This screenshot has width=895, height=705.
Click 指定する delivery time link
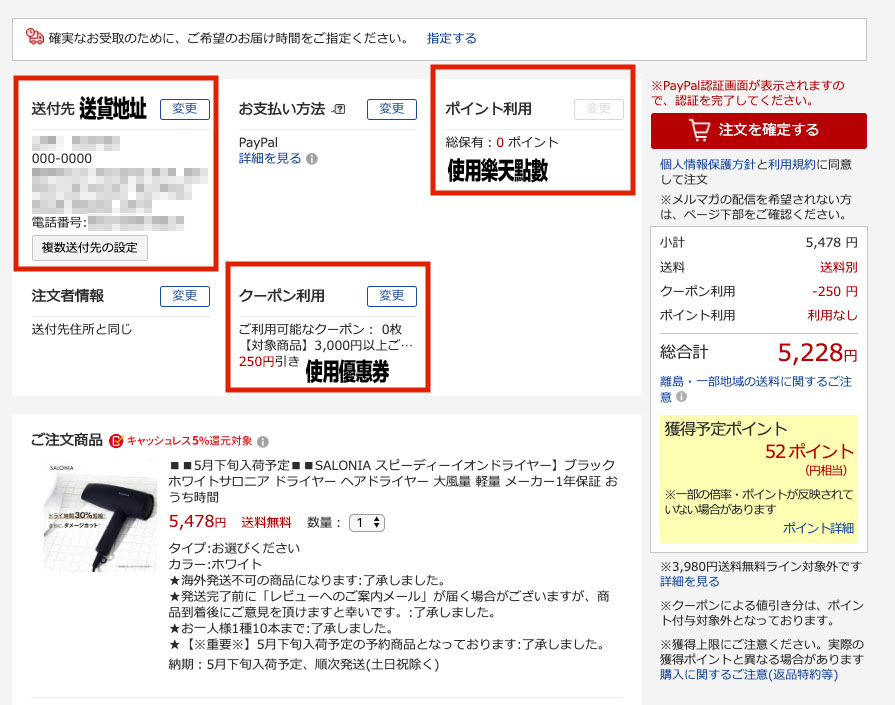click(x=451, y=38)
